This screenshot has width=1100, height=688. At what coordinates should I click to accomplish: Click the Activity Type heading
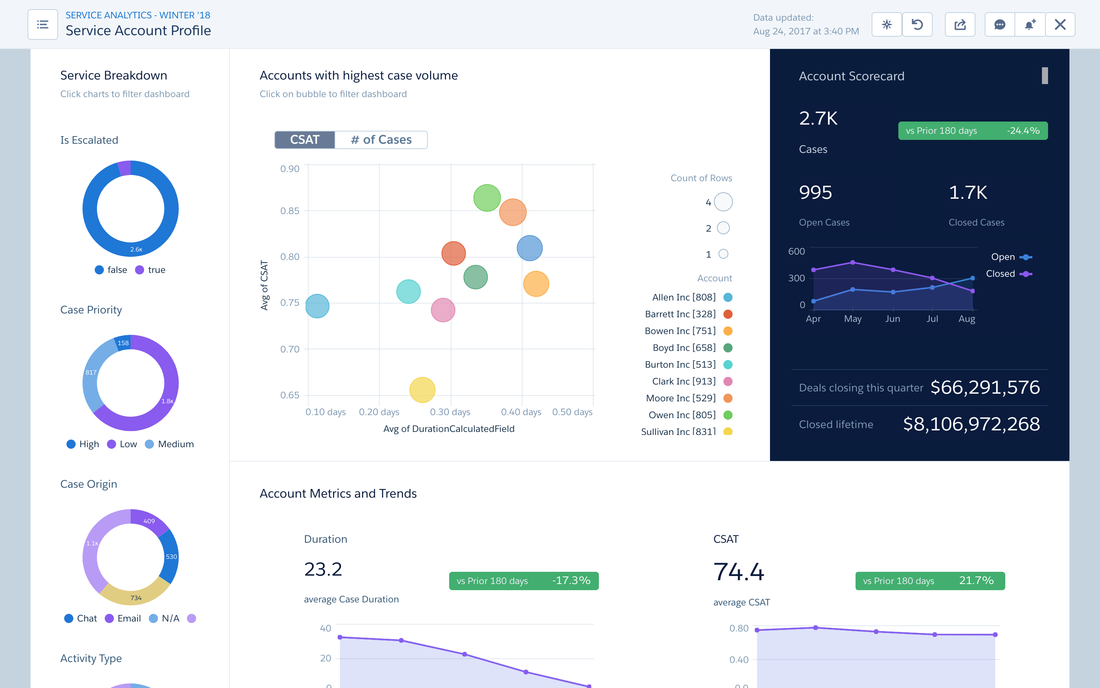91,658
